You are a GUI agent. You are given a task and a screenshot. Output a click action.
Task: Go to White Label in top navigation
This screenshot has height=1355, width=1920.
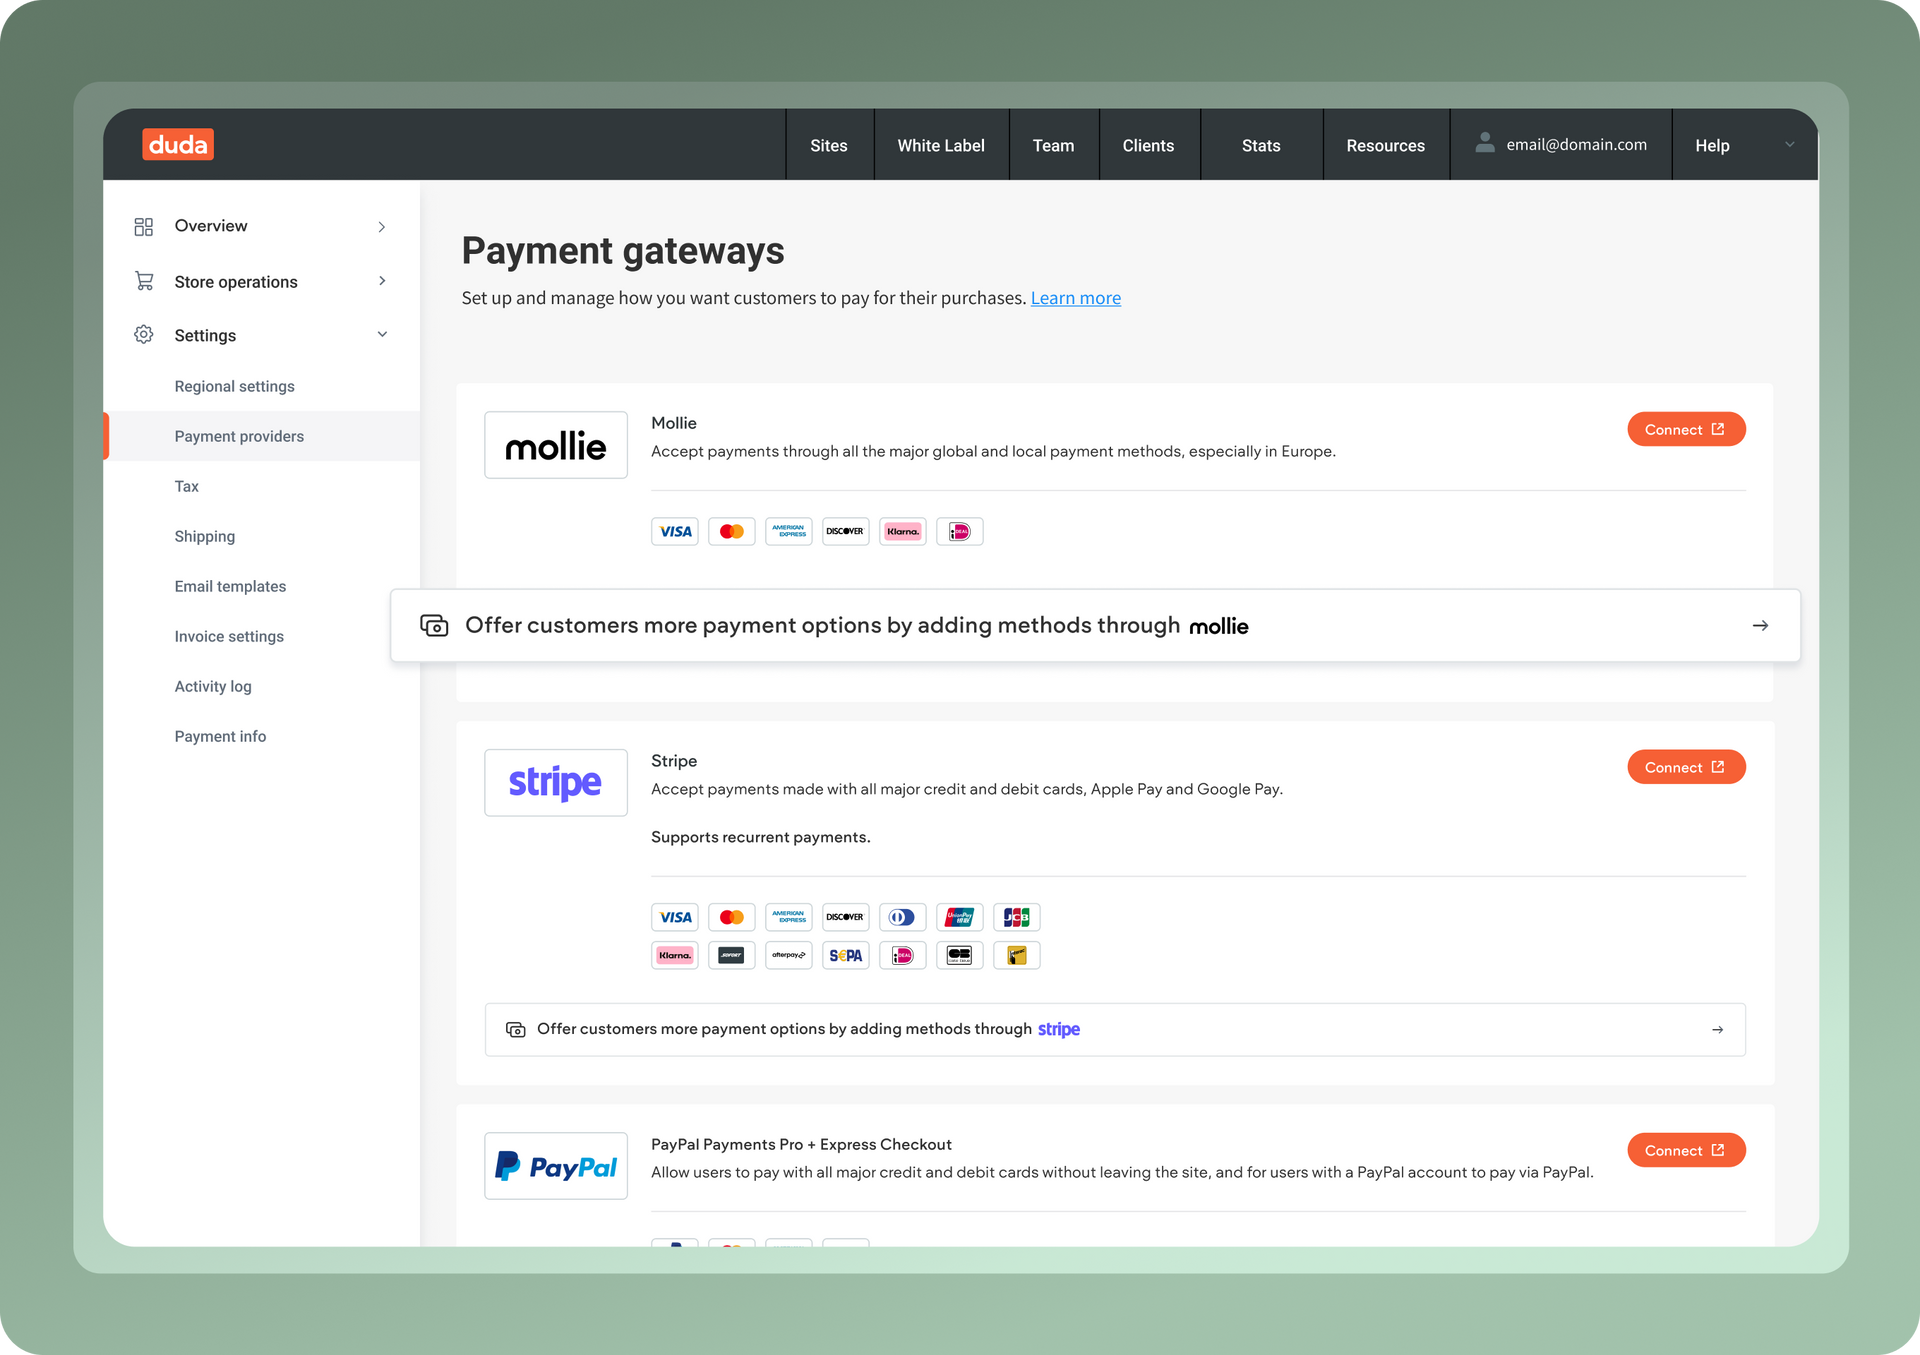[941, 145]
